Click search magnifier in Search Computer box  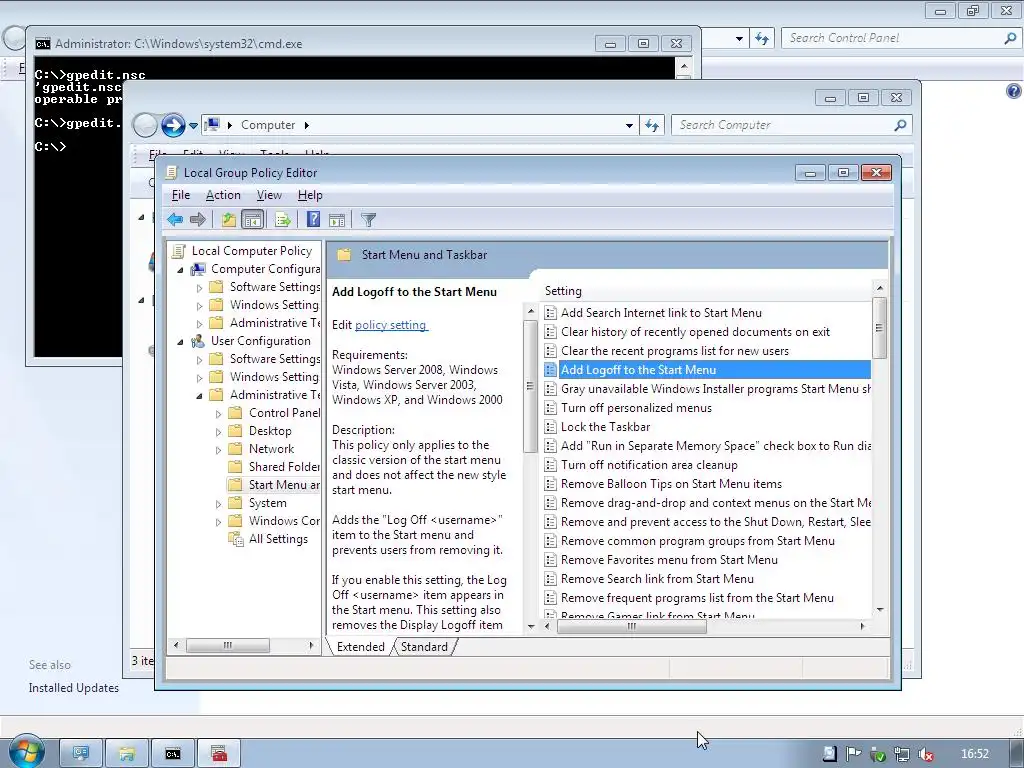coord(900,125)
